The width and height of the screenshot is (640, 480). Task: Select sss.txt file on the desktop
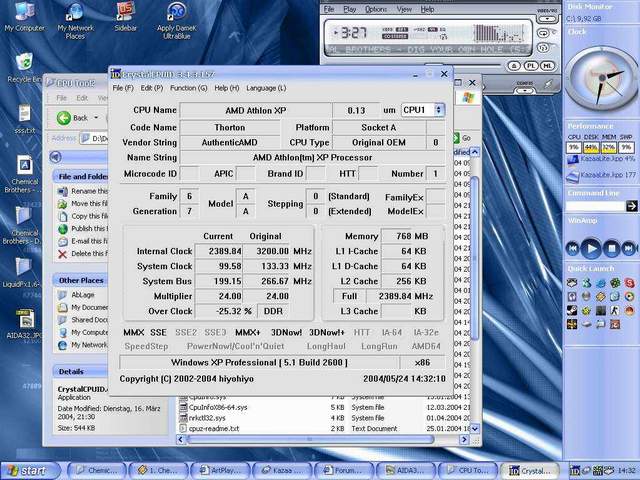point(24,118)
